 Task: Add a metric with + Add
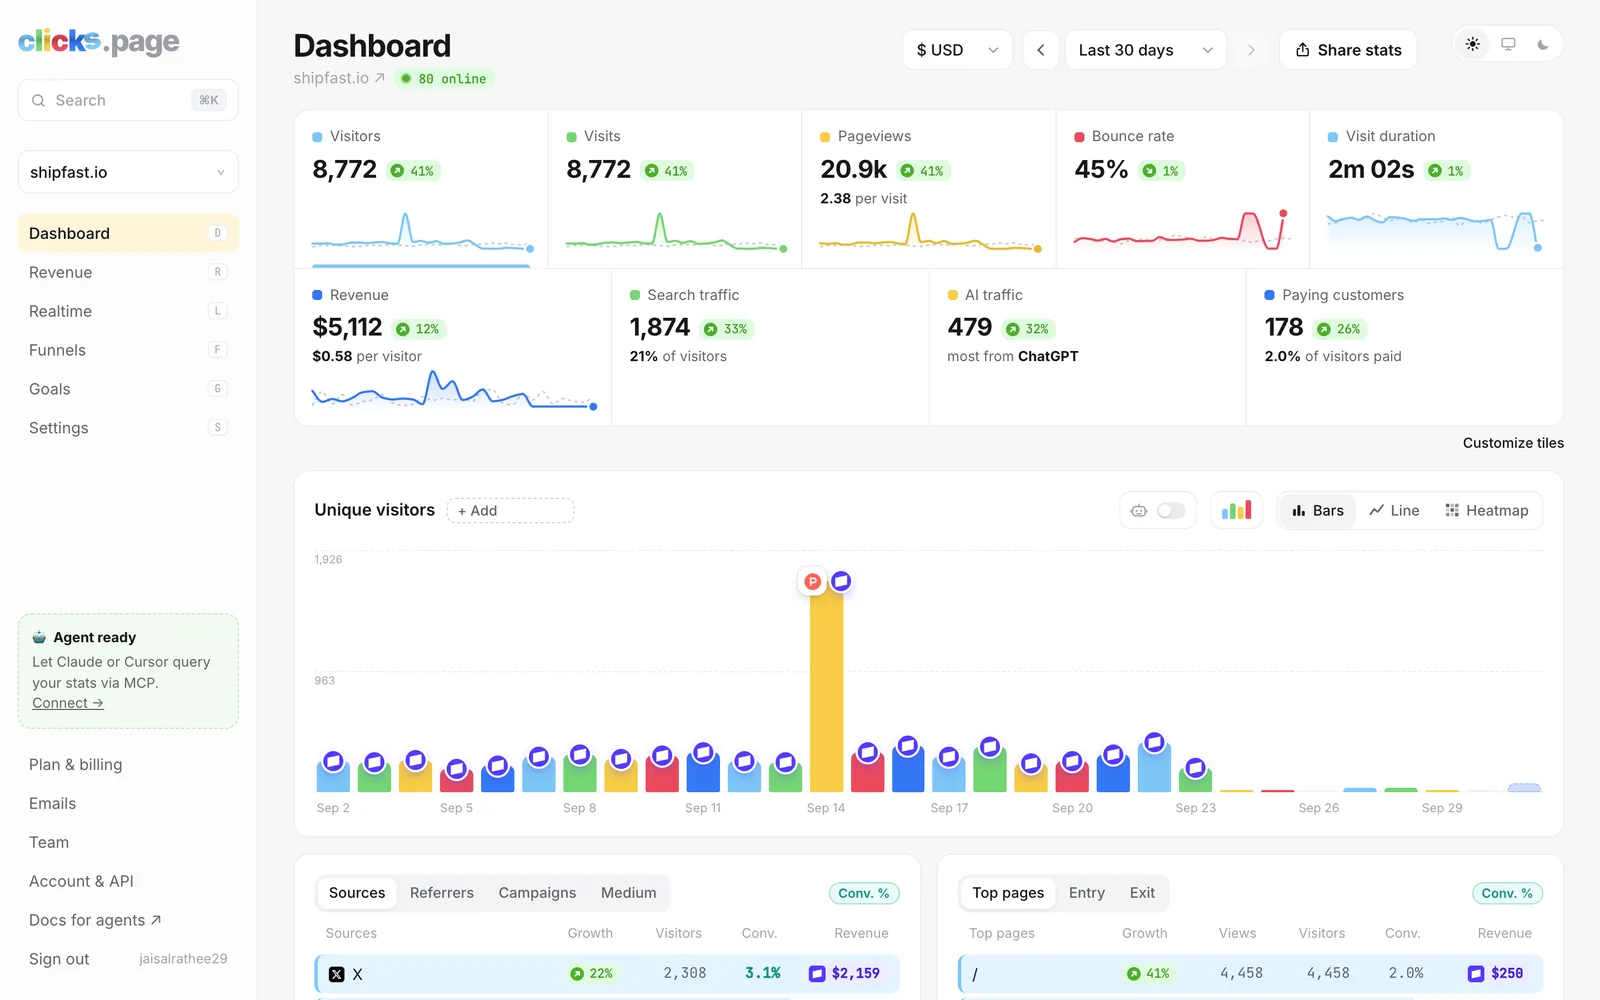pos(510,511)
